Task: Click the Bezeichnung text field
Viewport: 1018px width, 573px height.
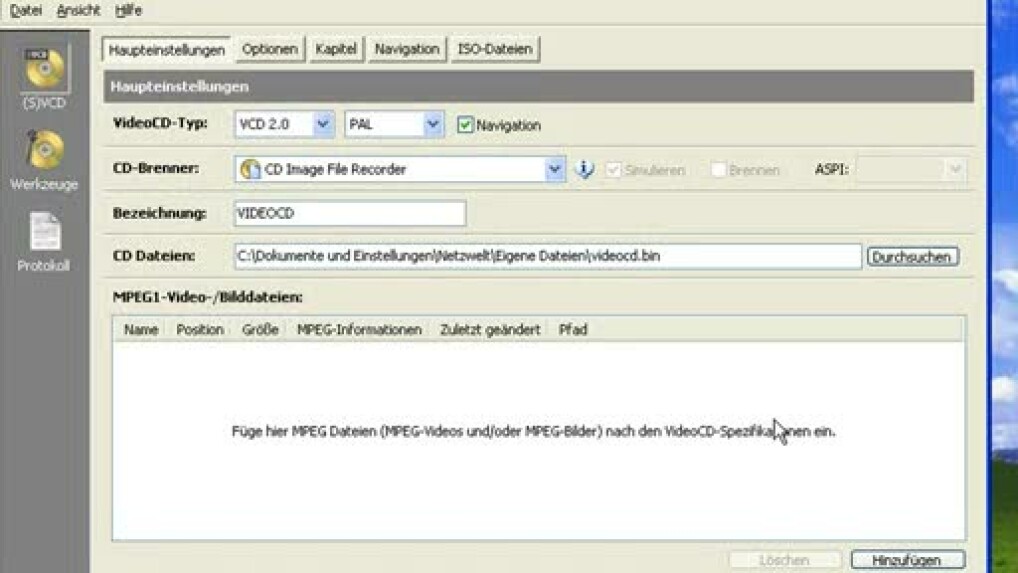Action: pyautogui.click(x=349, y=213)
